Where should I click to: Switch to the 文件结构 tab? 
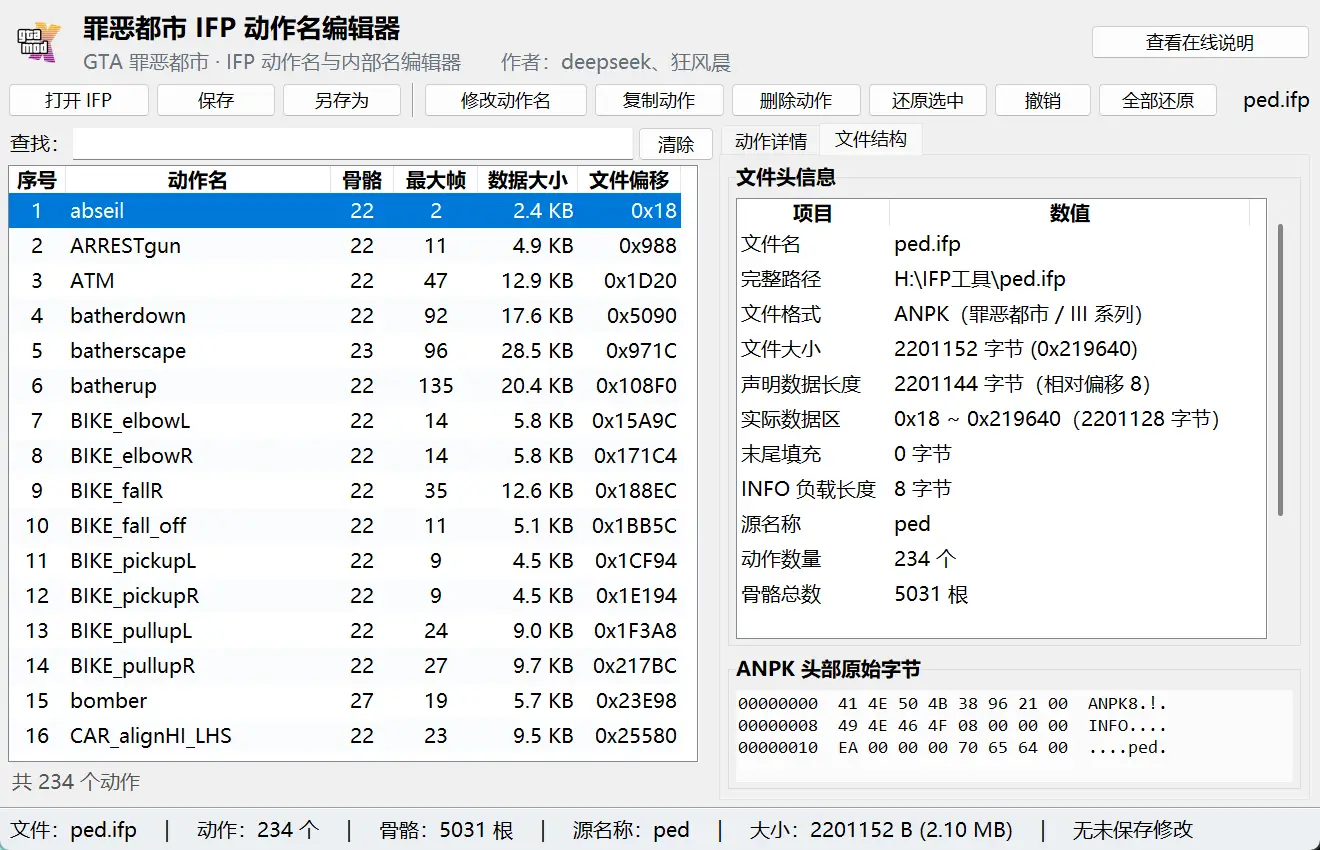coord(871,139)
